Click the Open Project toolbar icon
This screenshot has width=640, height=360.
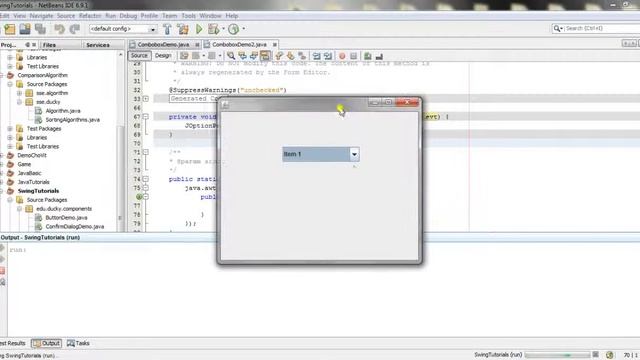pos(25,29)
